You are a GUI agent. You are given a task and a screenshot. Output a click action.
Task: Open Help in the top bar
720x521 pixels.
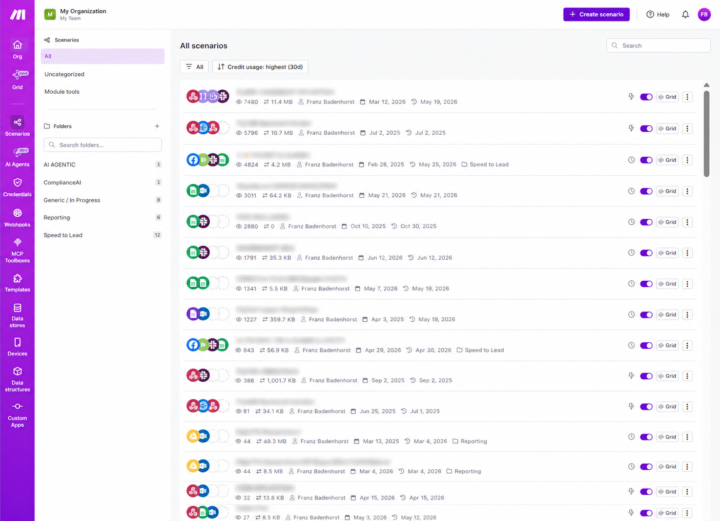pyautogui.click(x=658, y=15)
